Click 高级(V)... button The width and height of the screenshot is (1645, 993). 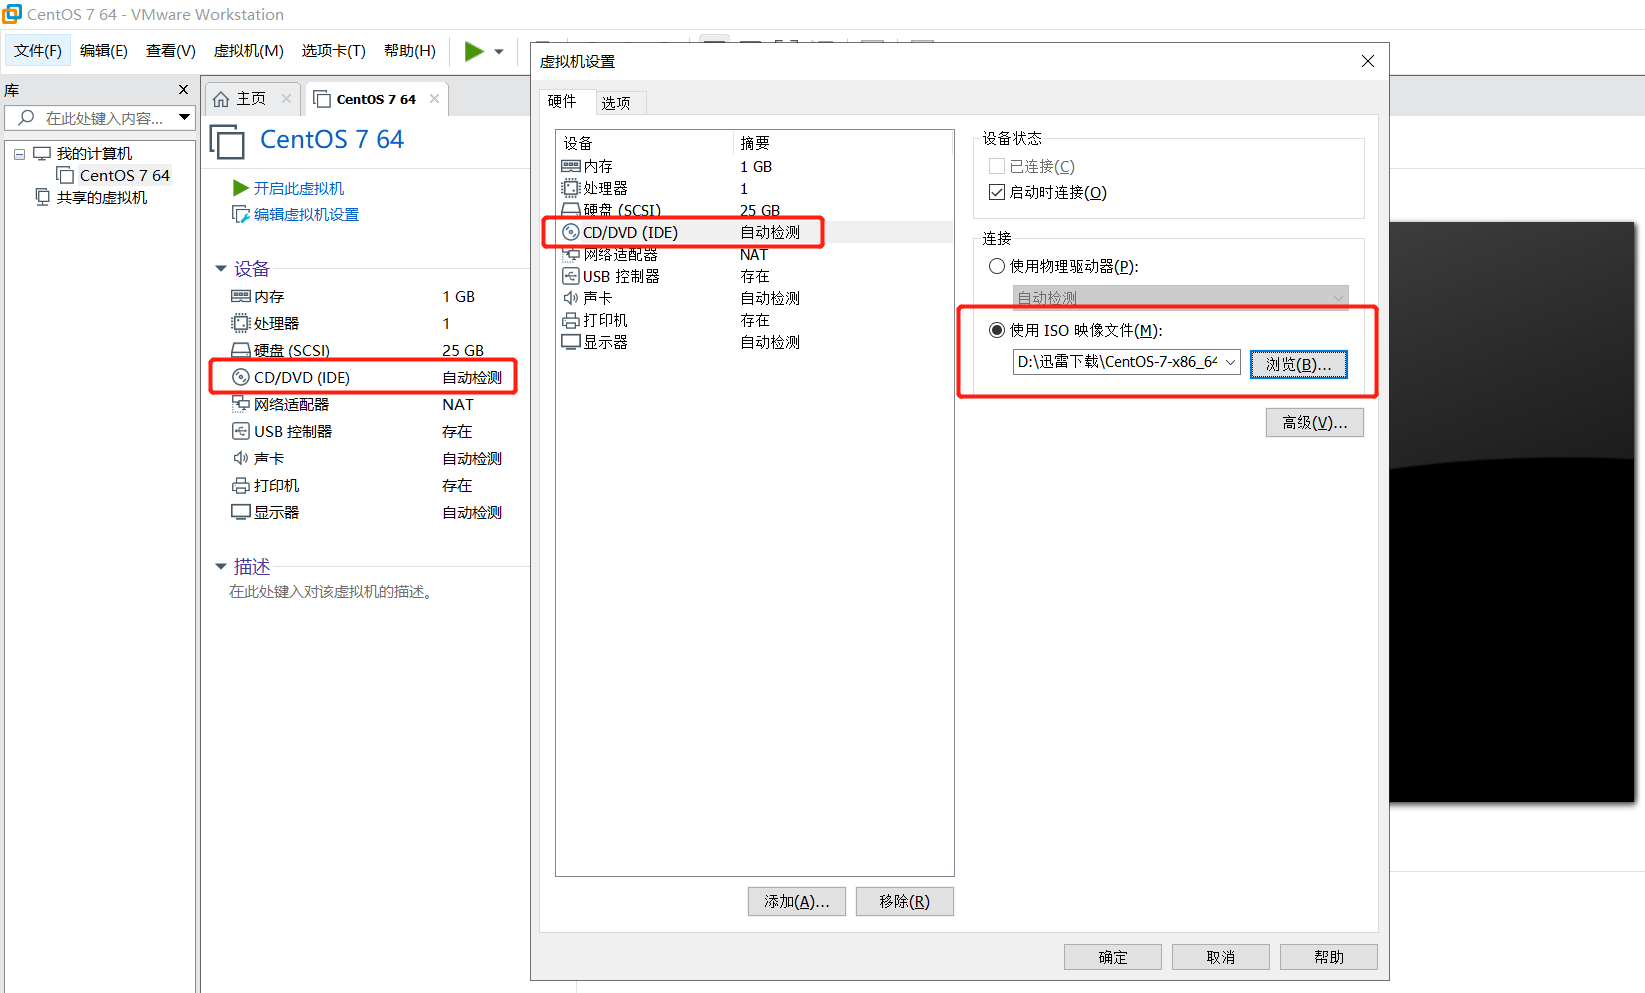coord(1315,423)
